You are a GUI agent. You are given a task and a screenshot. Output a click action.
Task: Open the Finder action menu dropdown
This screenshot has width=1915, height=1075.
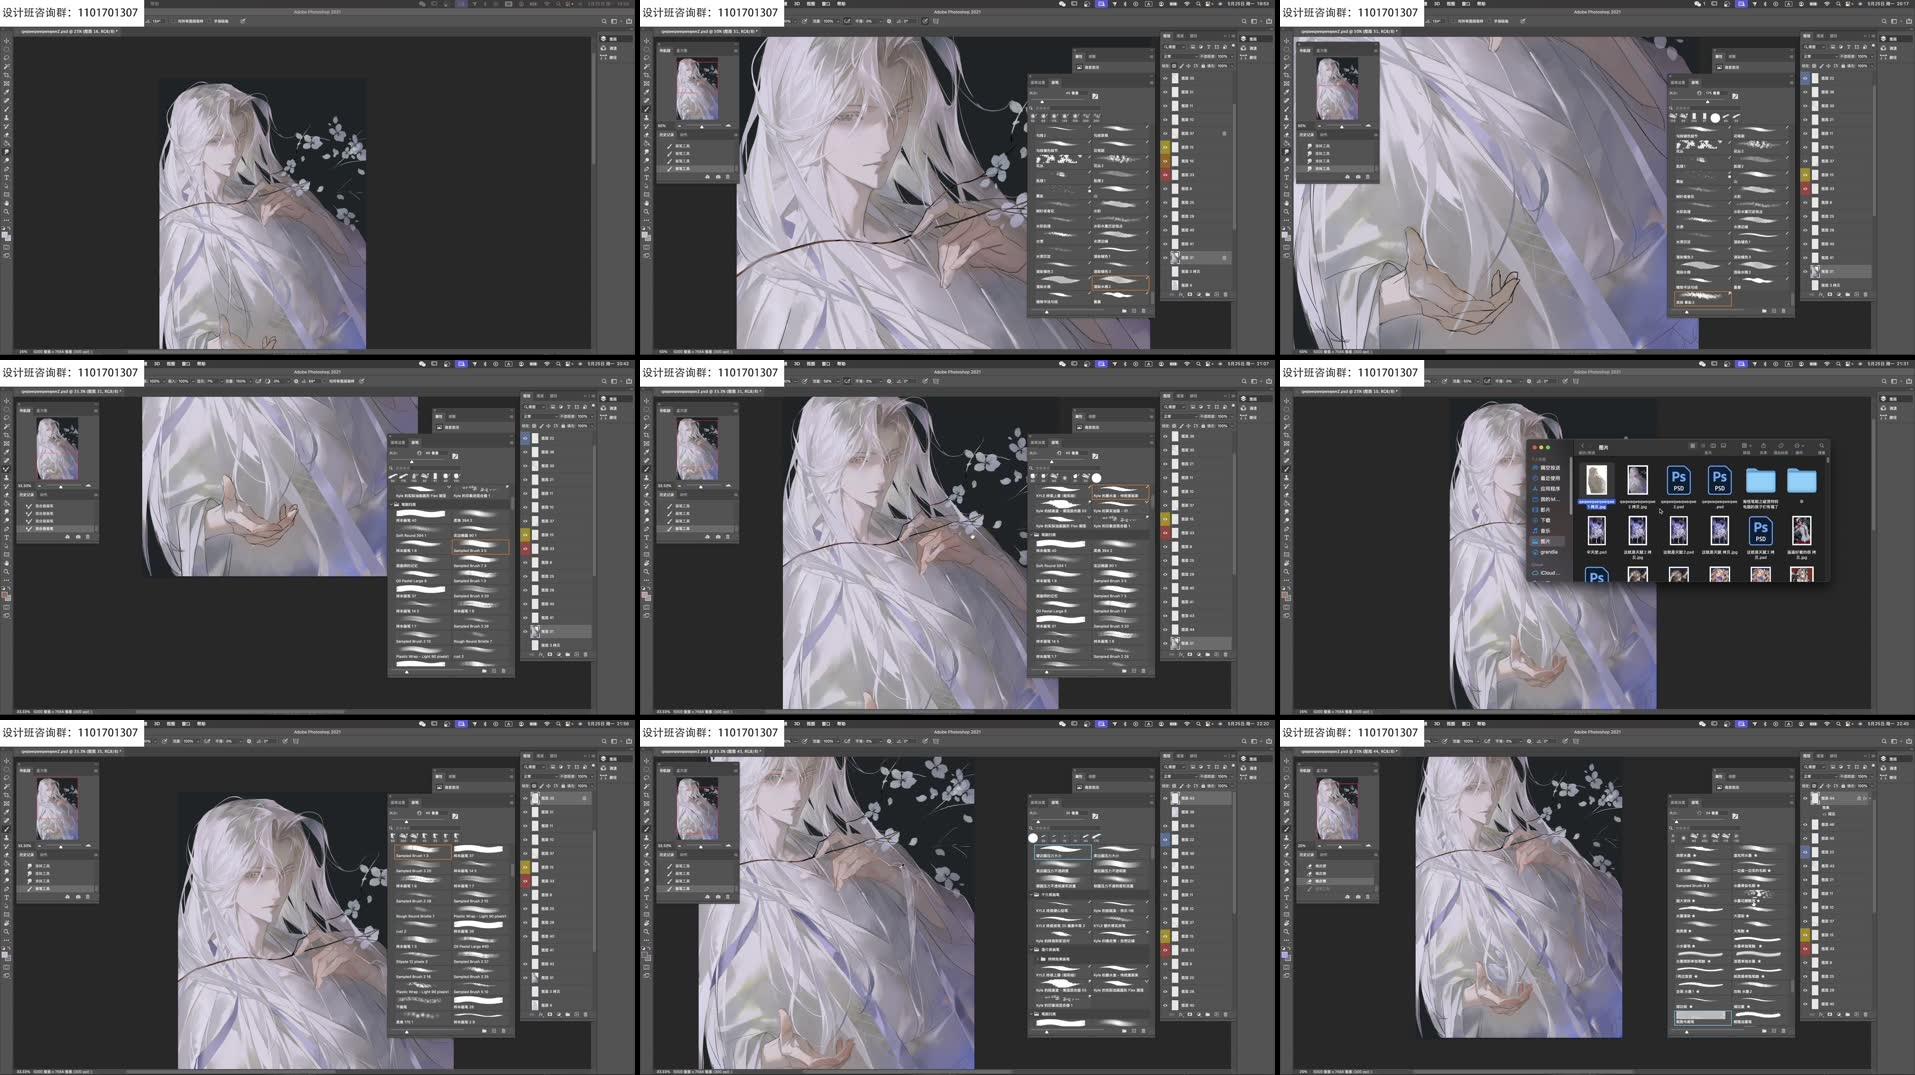pyautogui.click(x=1799, y=446)
